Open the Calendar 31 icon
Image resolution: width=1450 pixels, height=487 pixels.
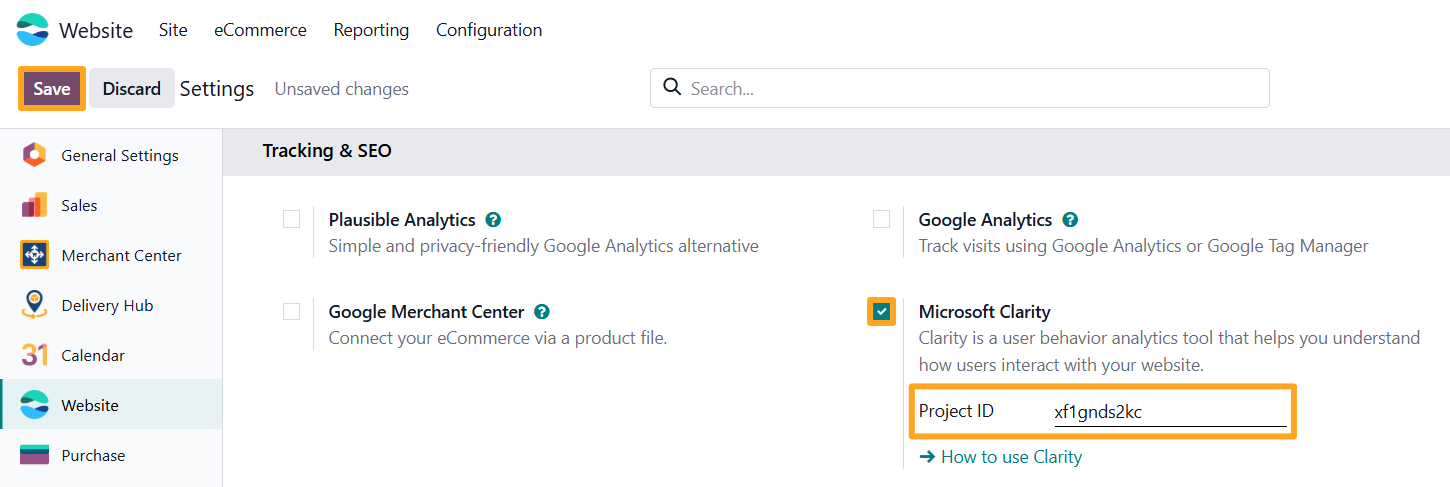pos(34,355)
